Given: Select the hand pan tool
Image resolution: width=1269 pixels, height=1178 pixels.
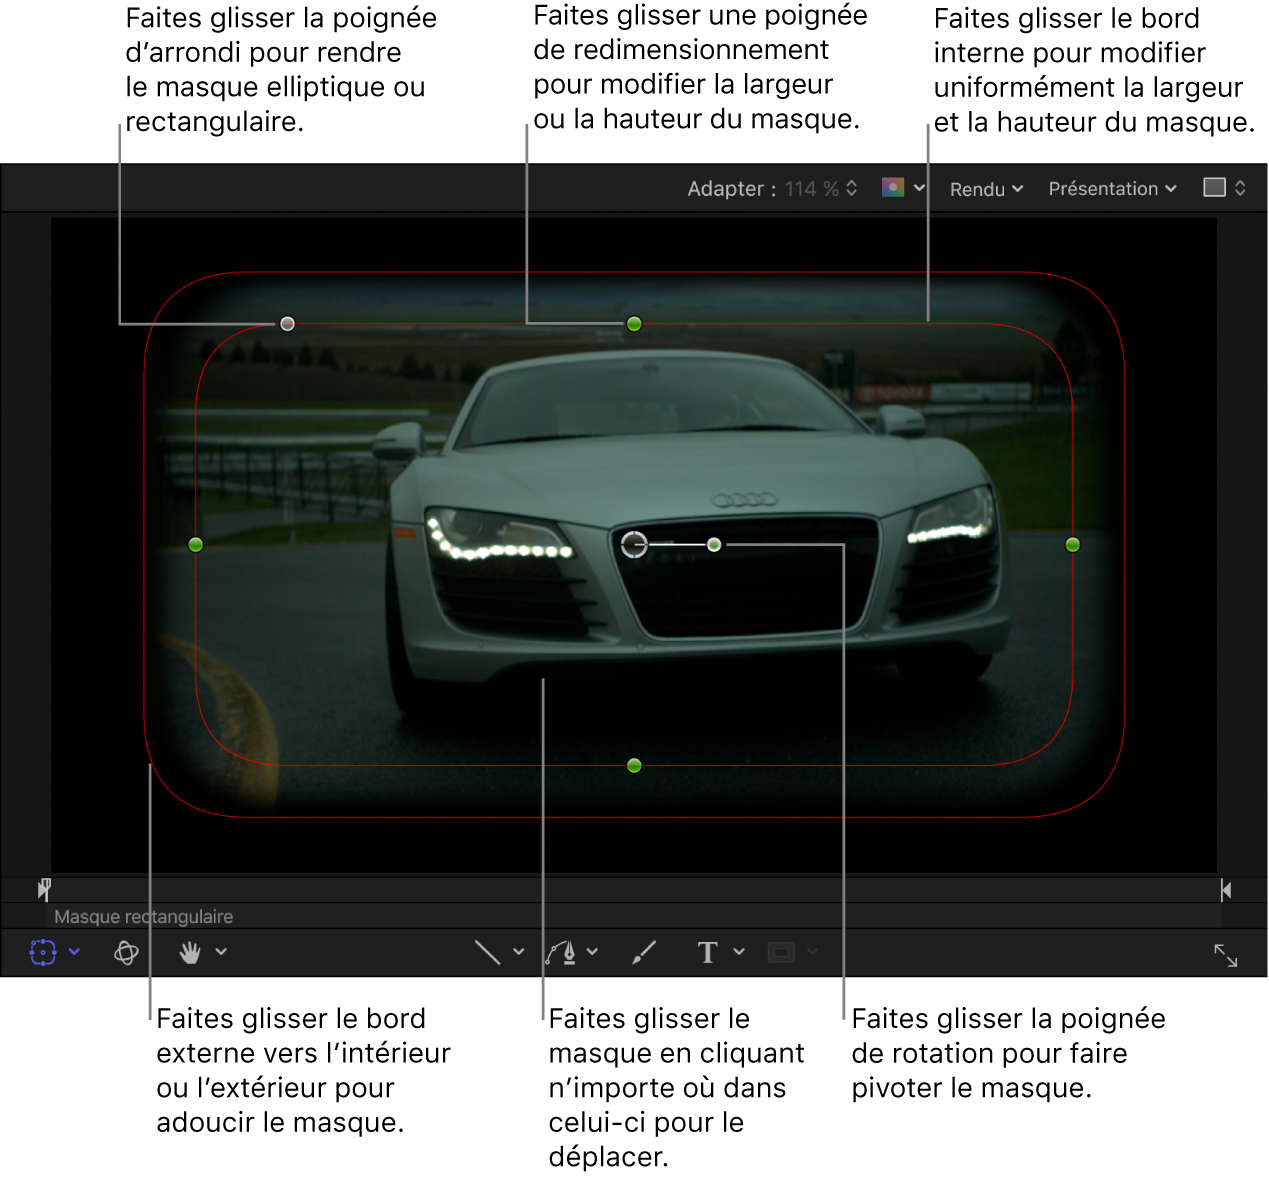Looking at the screenshot, I should click(x=190, y=952).
